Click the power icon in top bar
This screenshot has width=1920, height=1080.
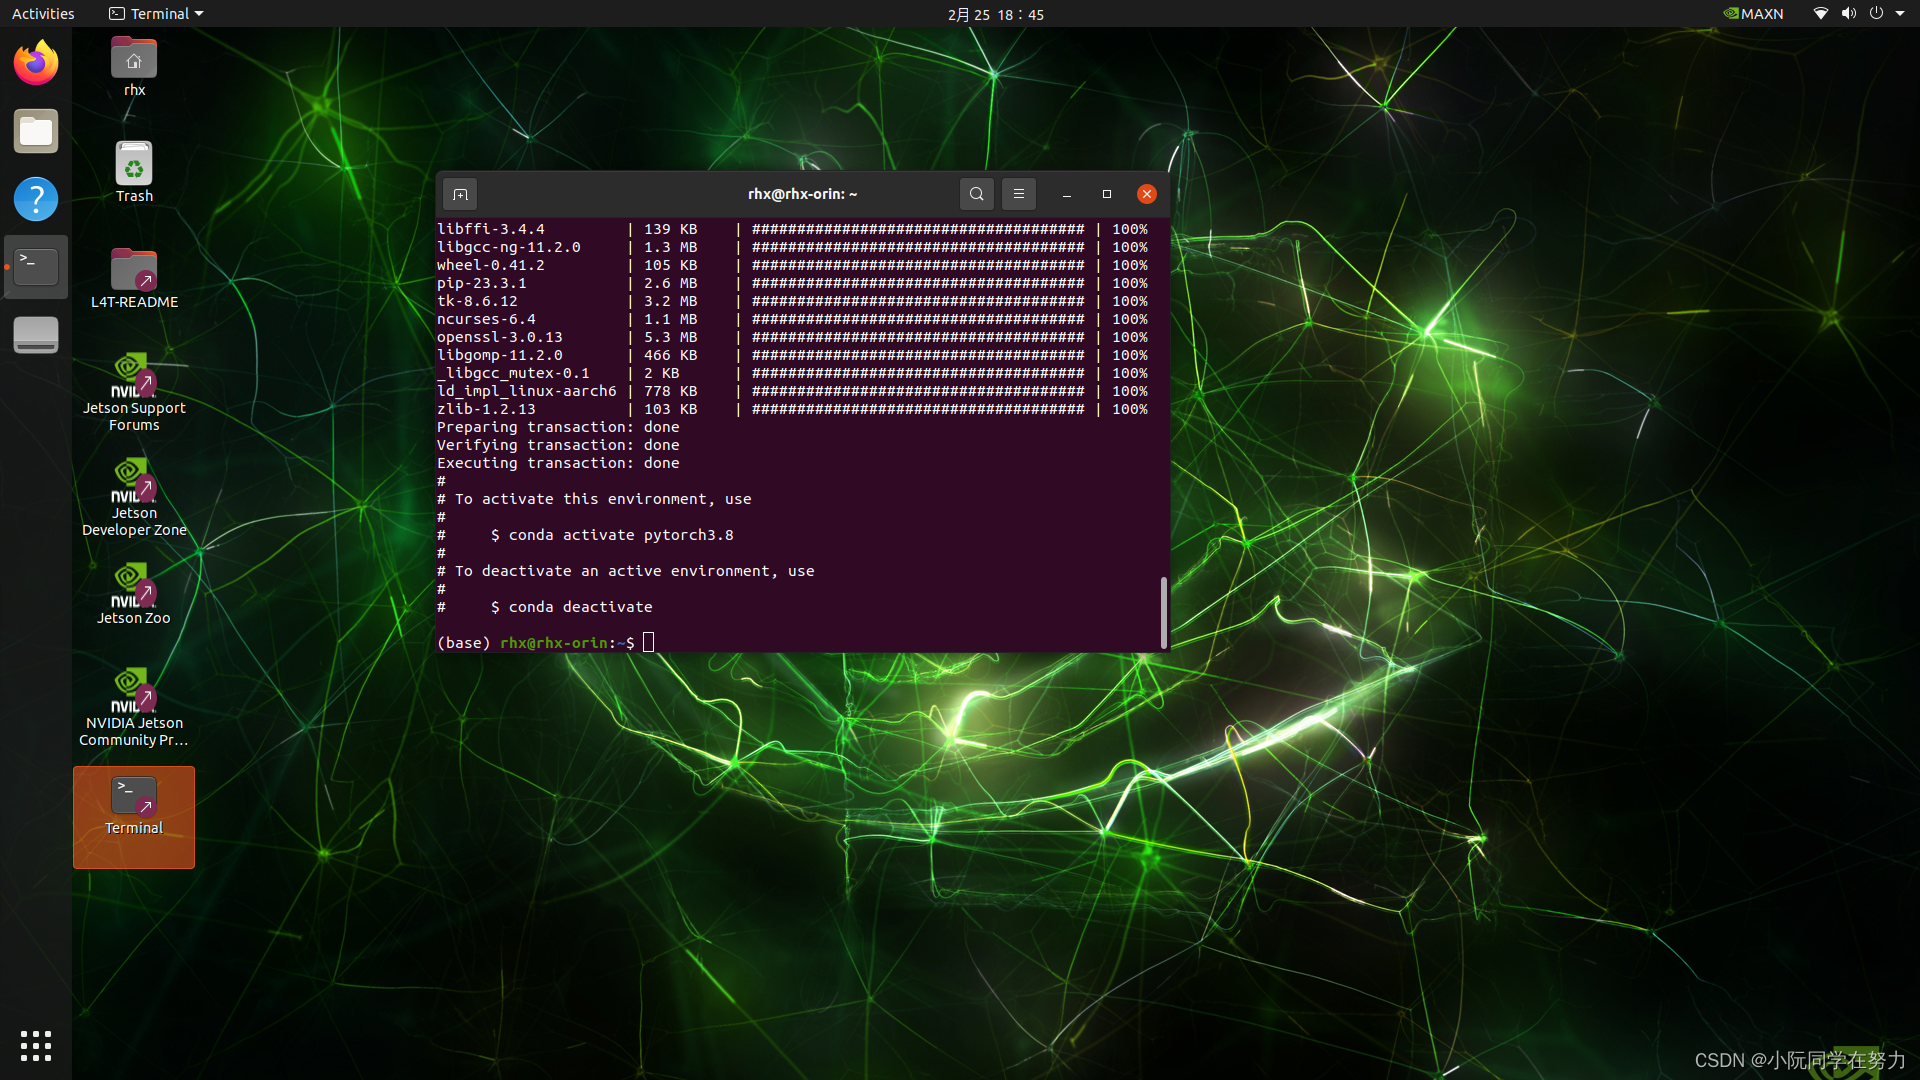click(x=1876, y=14)
